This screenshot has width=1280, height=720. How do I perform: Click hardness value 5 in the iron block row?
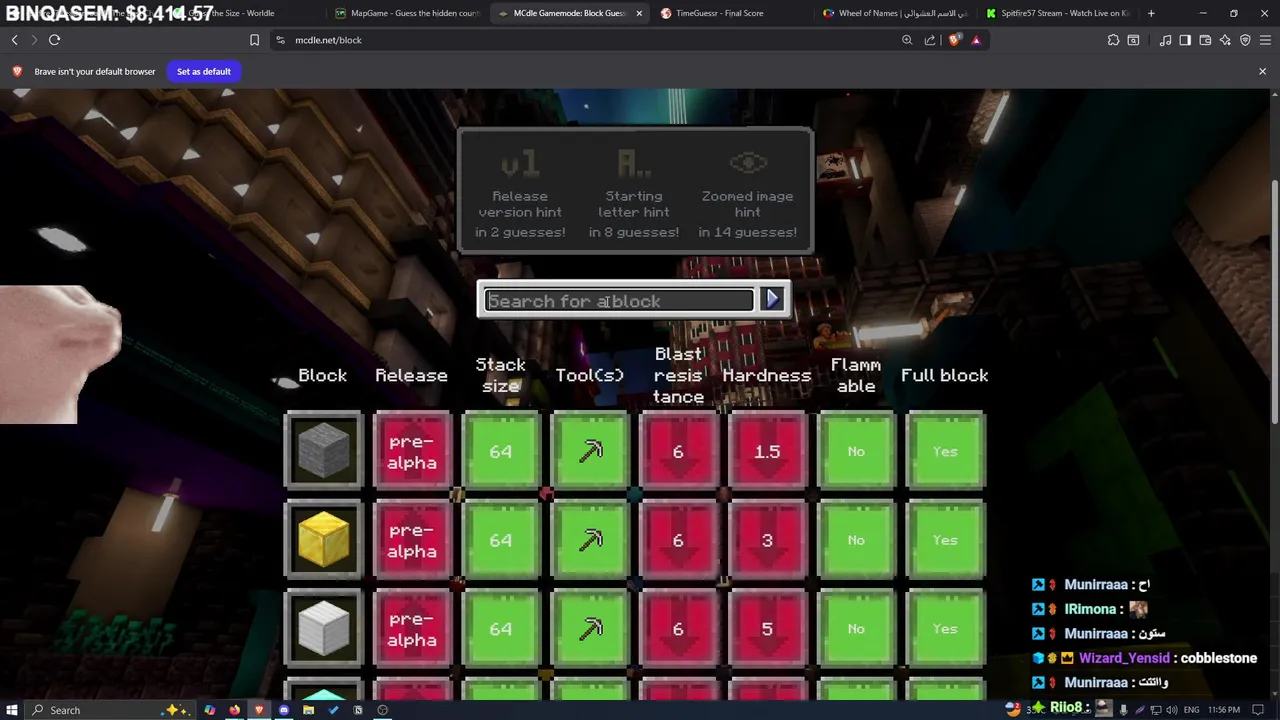tap(767, 629)
